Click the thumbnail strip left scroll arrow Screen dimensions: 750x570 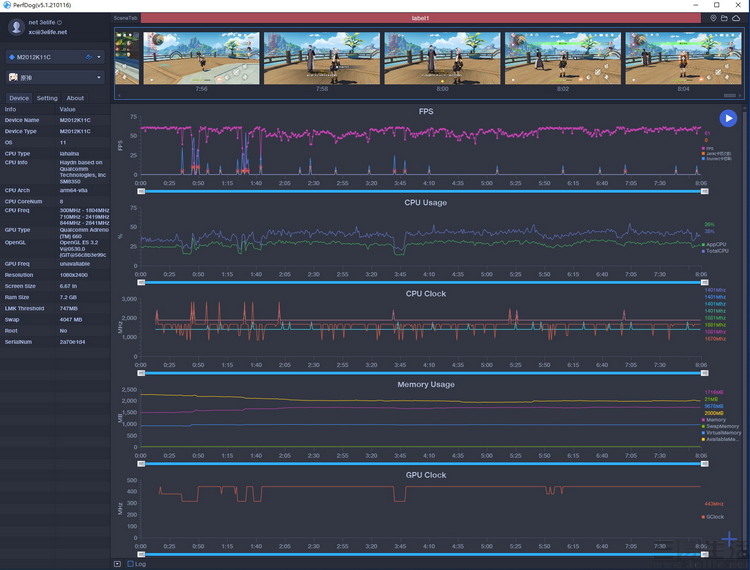[x=119, y=96]
